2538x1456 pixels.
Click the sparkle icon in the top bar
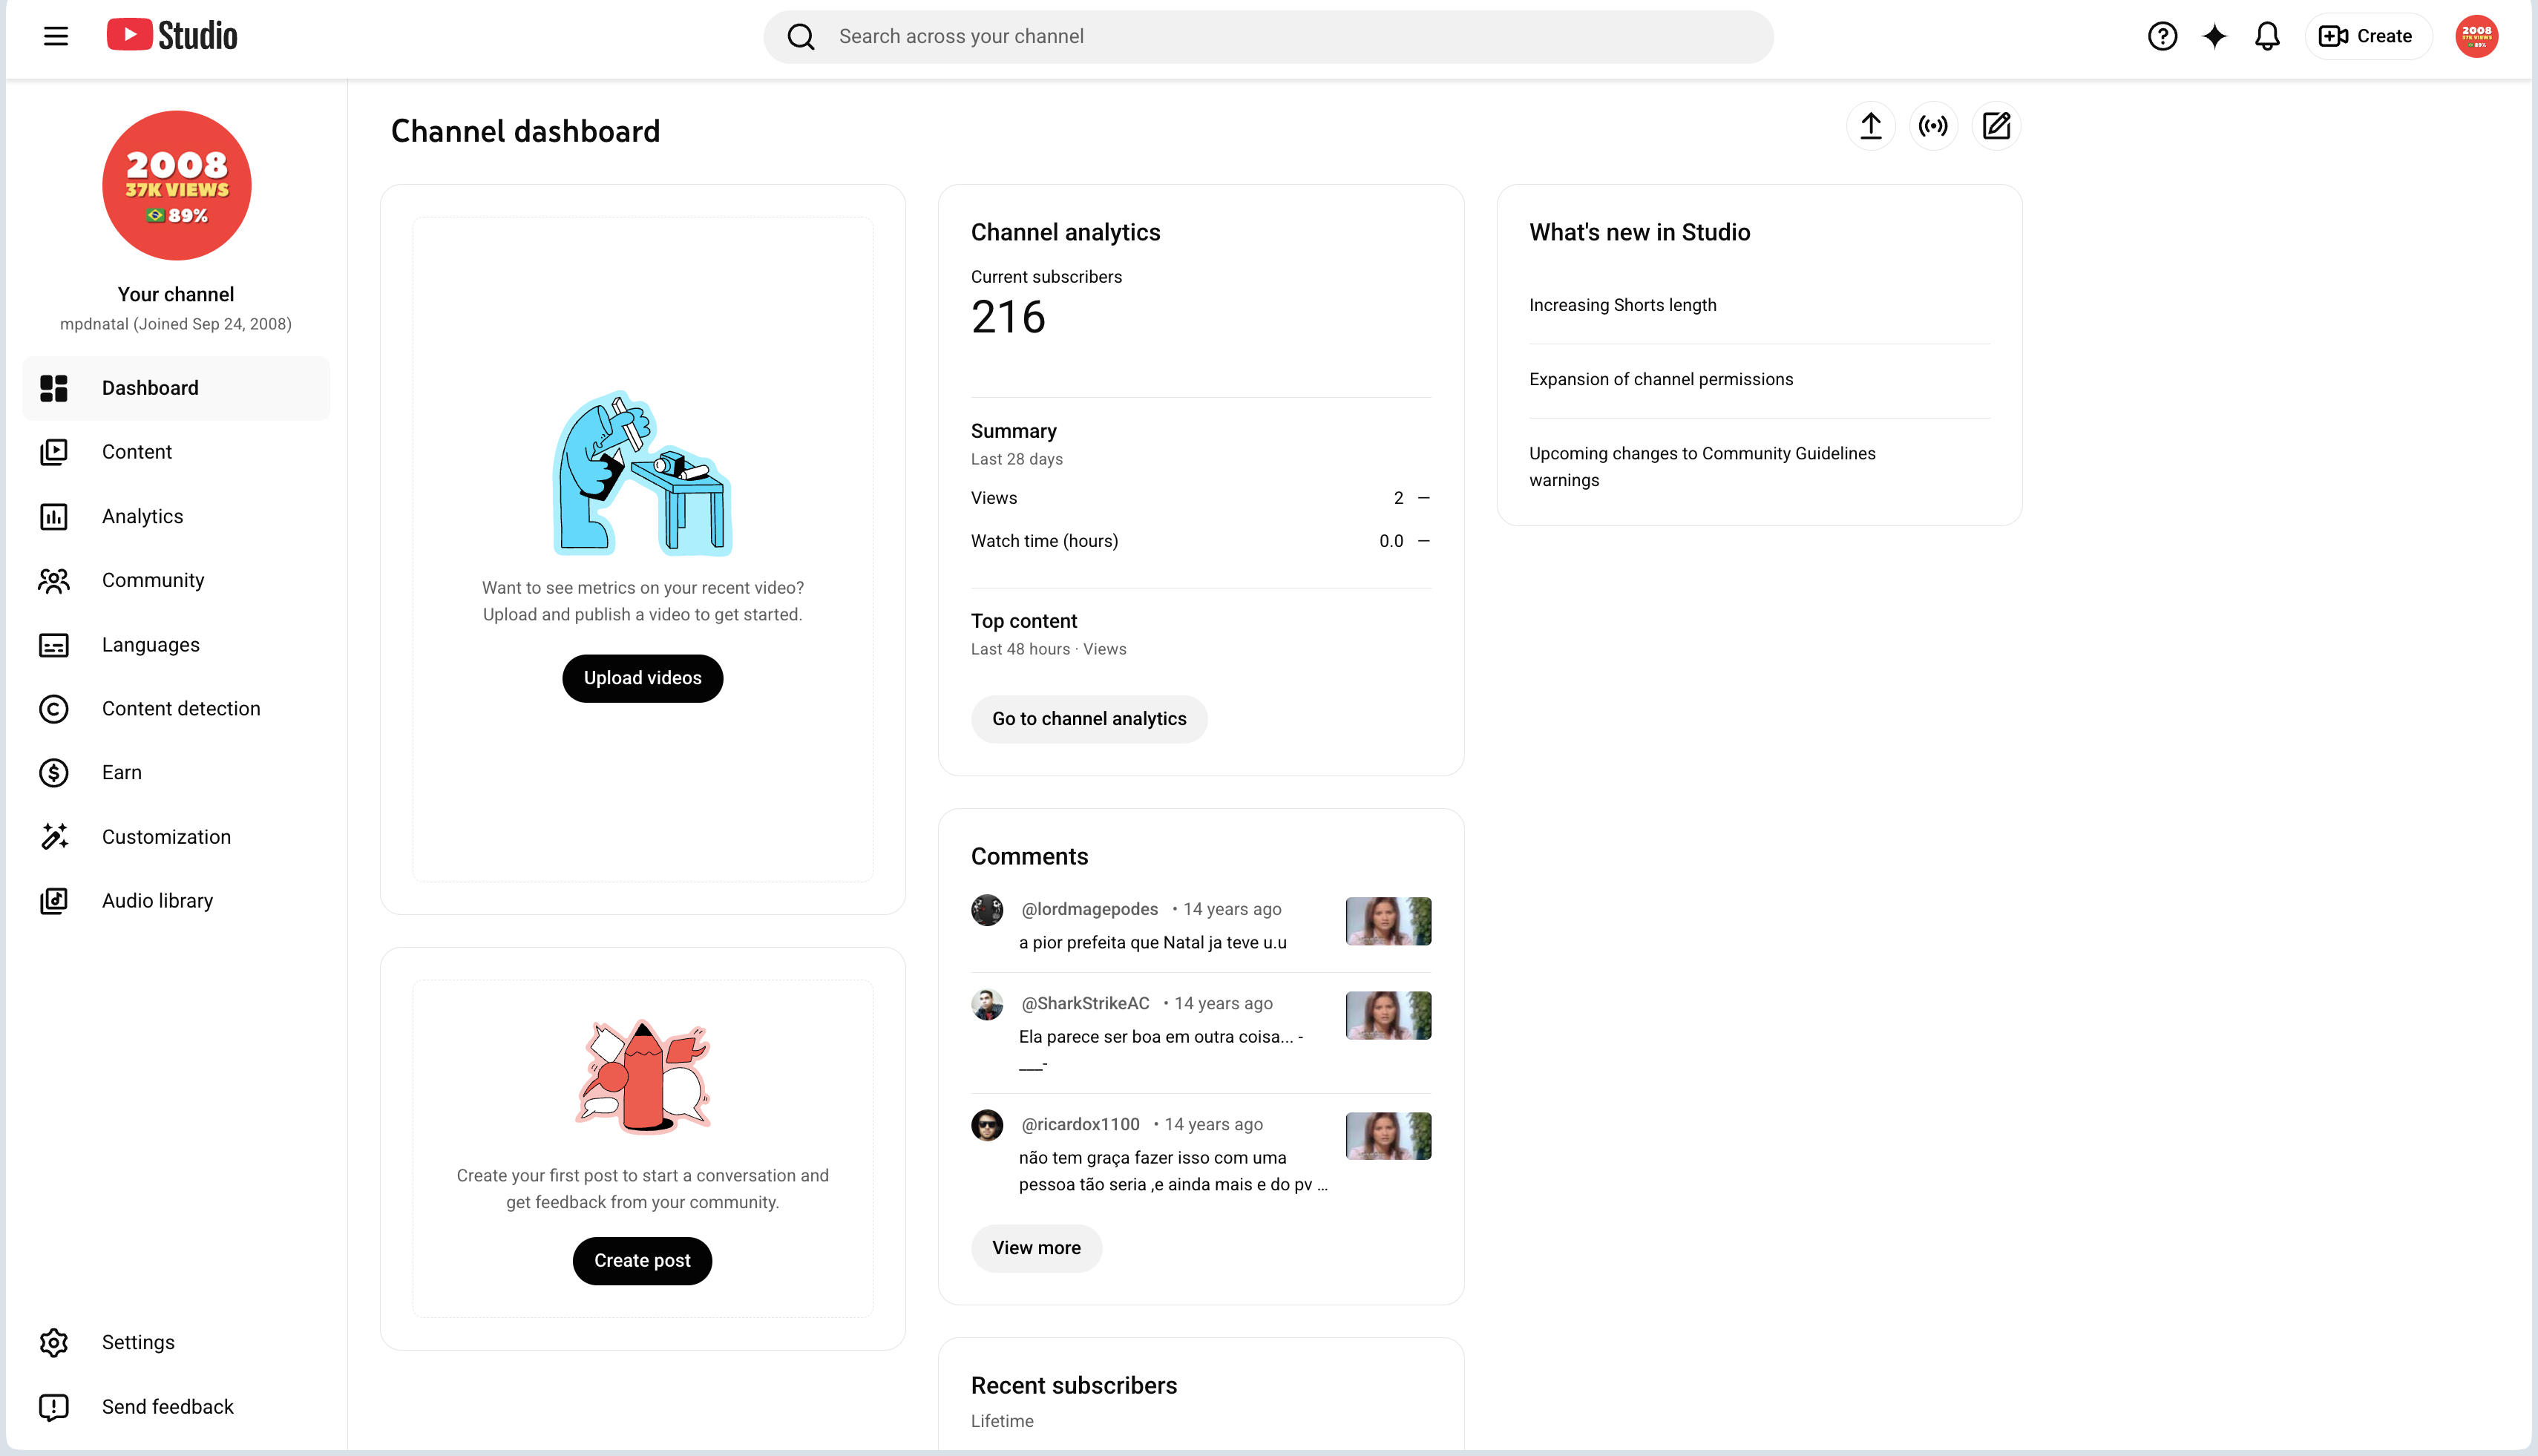point(2215,36)
